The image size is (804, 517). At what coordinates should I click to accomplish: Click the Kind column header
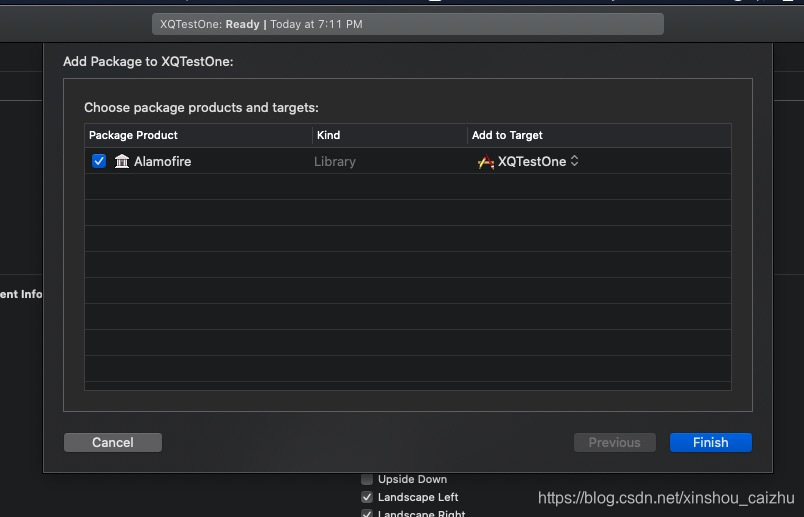click(x=390, y=135)
